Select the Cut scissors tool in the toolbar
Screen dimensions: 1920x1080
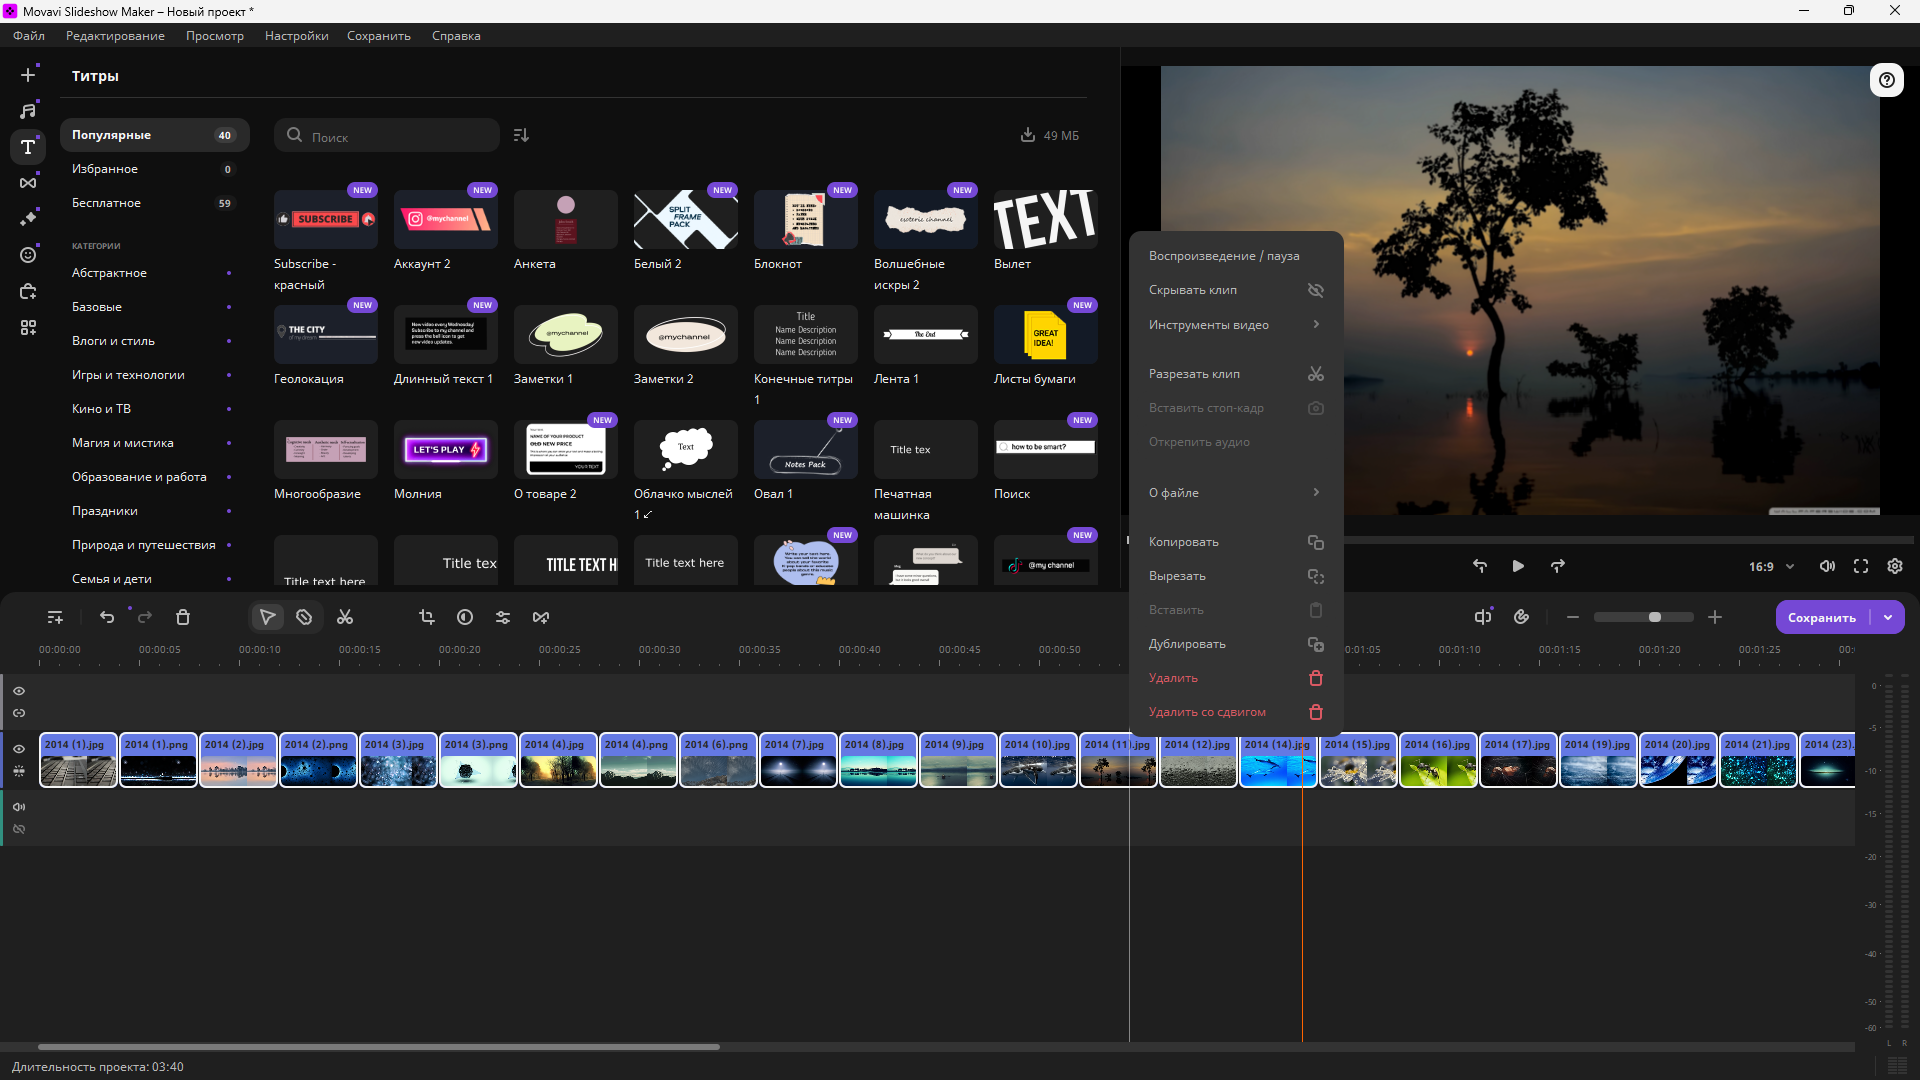345,617
